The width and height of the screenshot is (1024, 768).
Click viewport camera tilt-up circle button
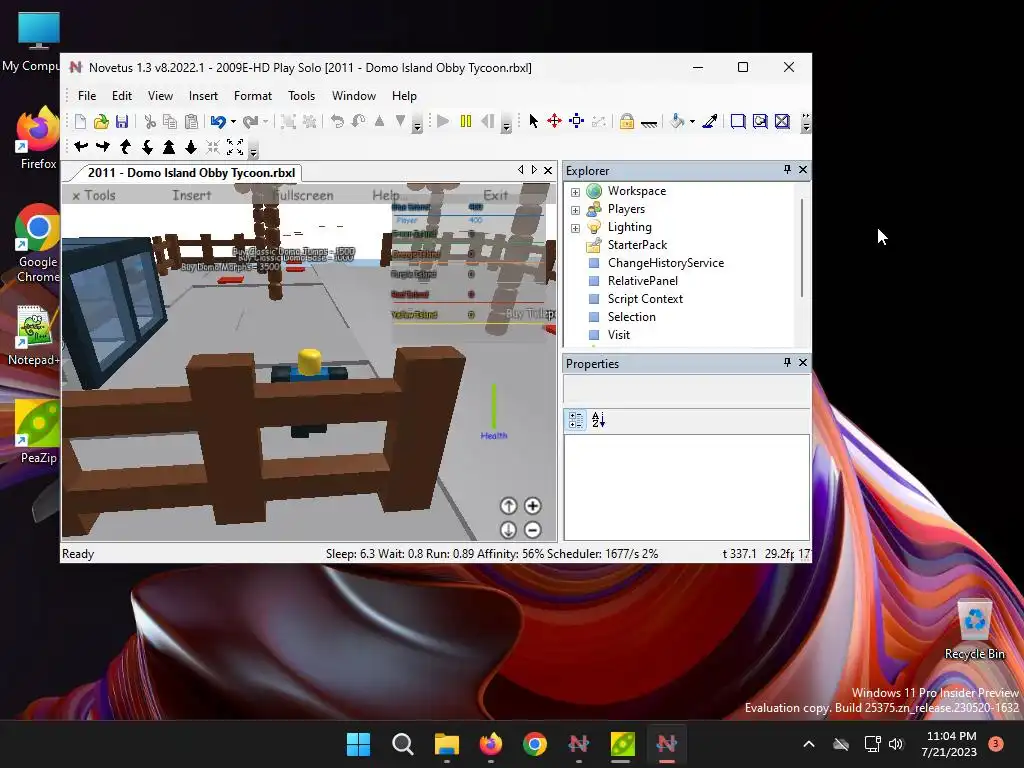(509, 506)
